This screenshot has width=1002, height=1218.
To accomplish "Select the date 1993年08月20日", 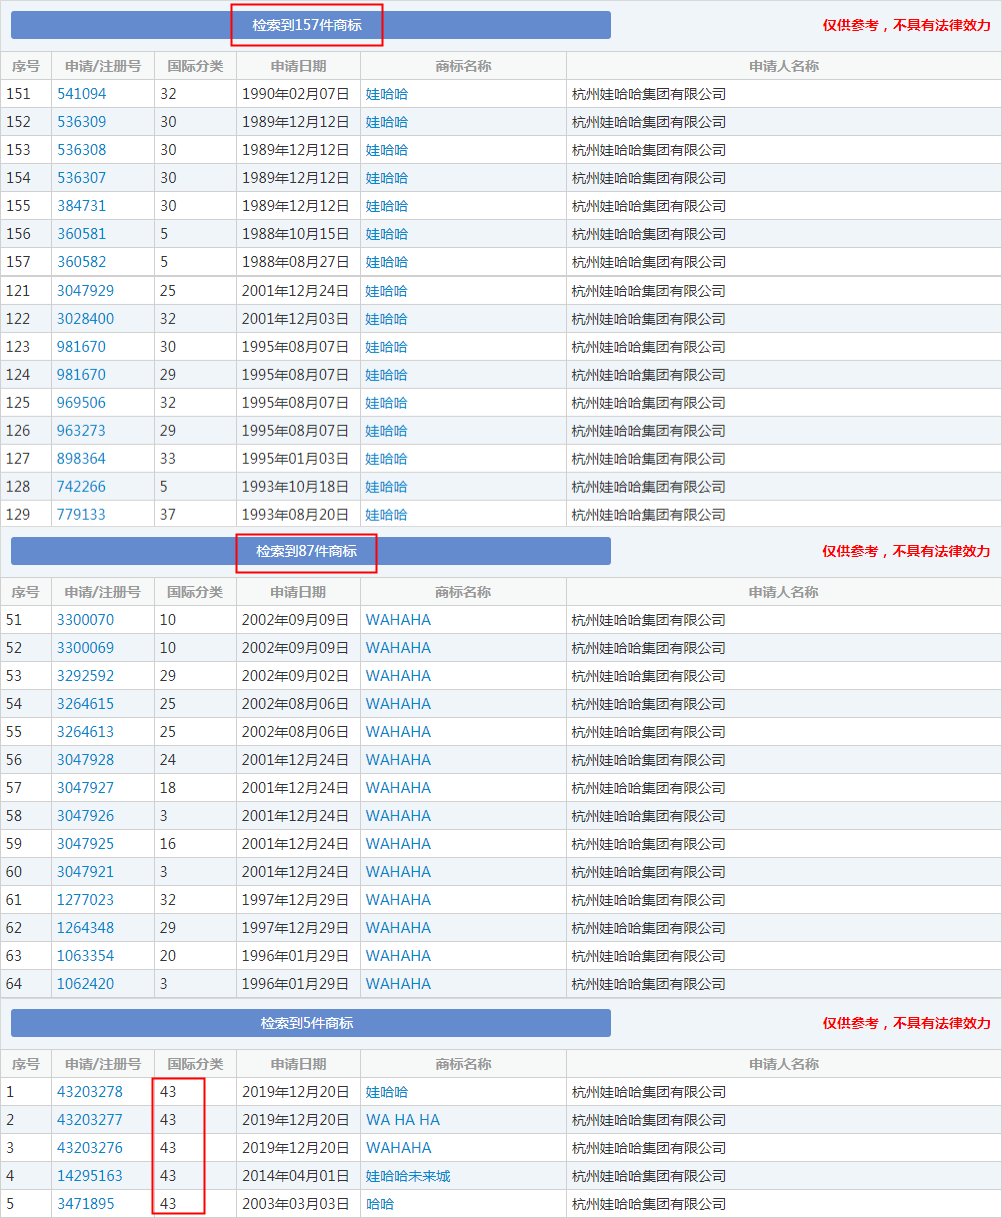I will [296, 515].
